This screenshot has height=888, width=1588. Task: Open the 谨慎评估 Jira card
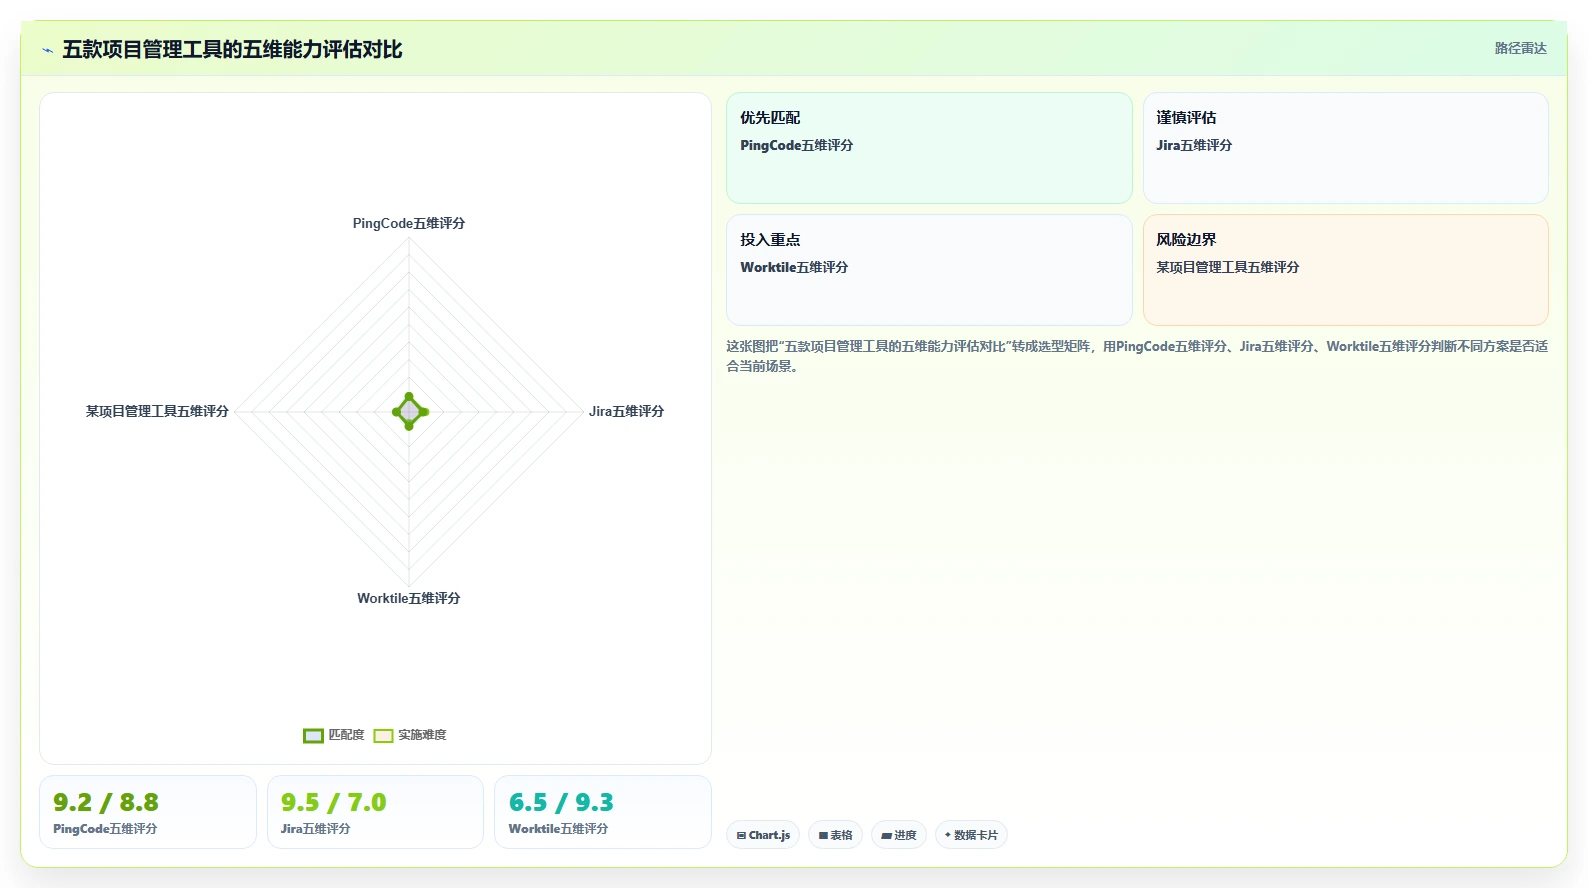pos(1345,148)
